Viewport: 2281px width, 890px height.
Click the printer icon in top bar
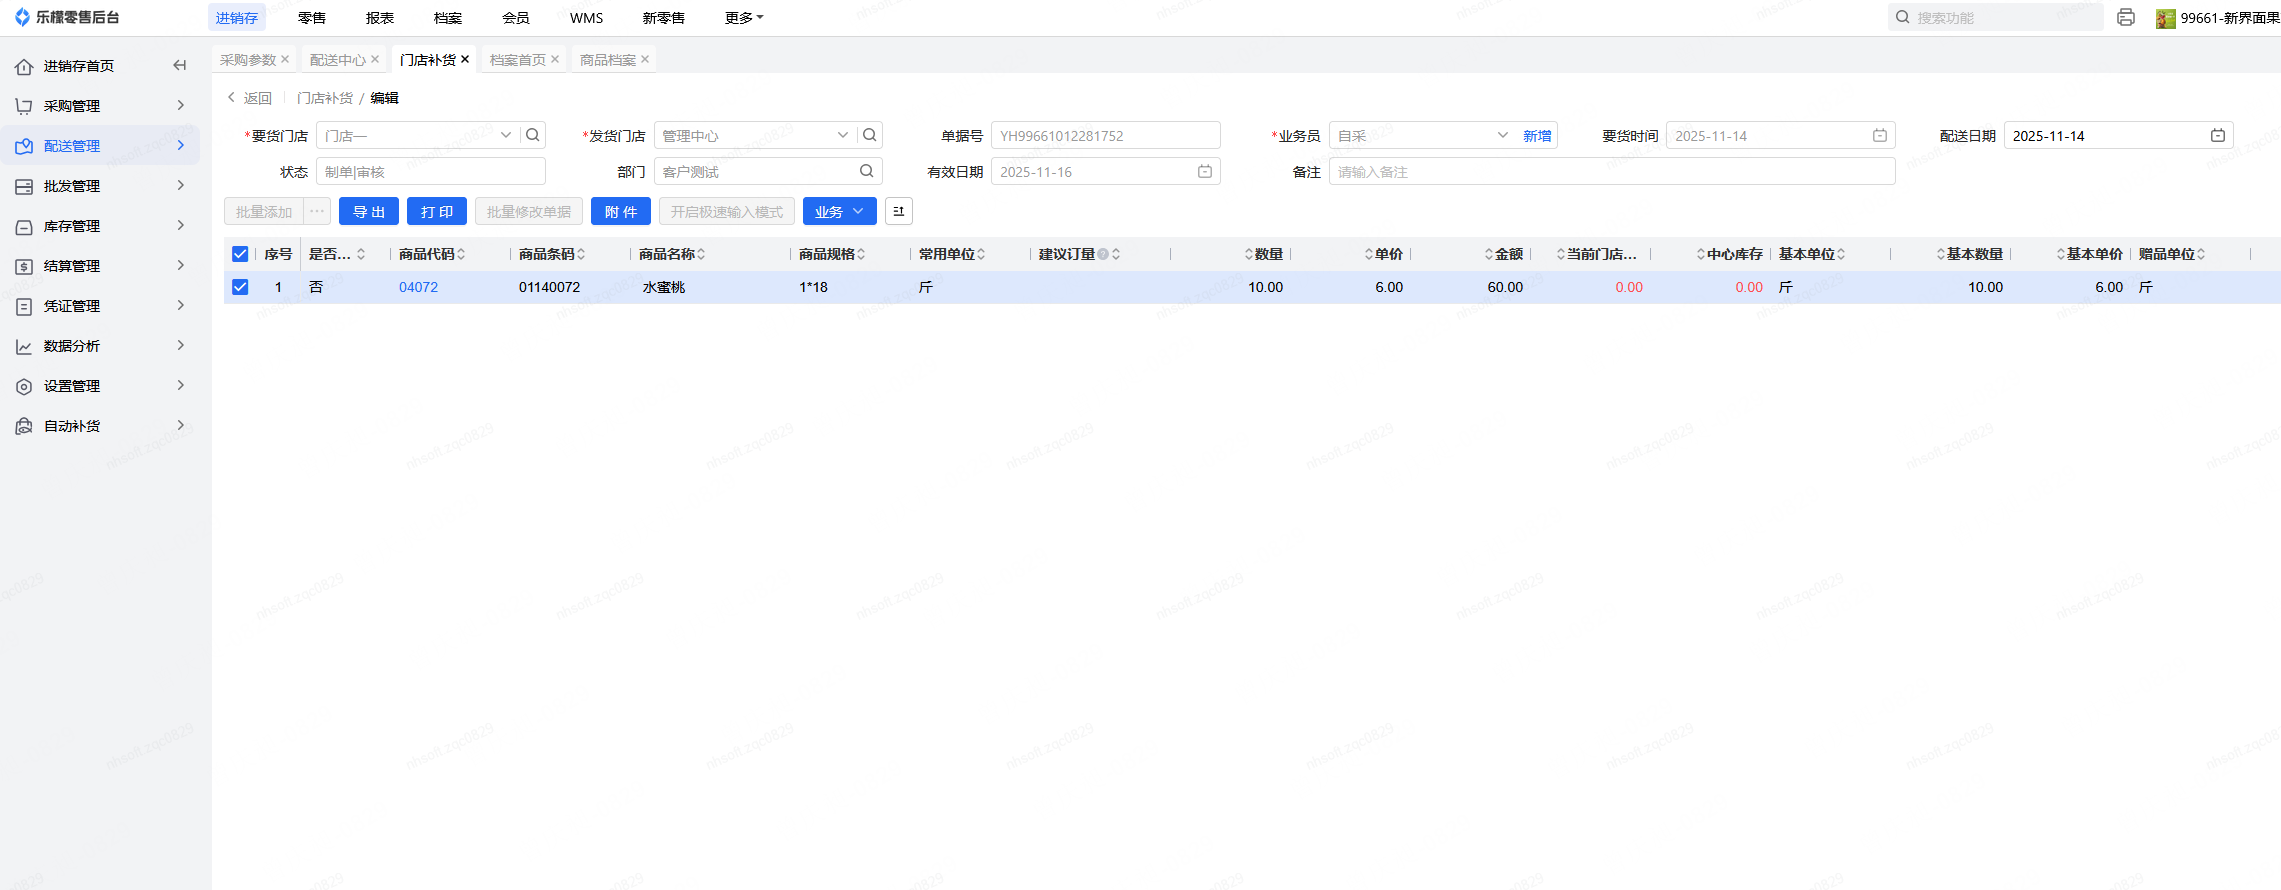[2126, 17]
